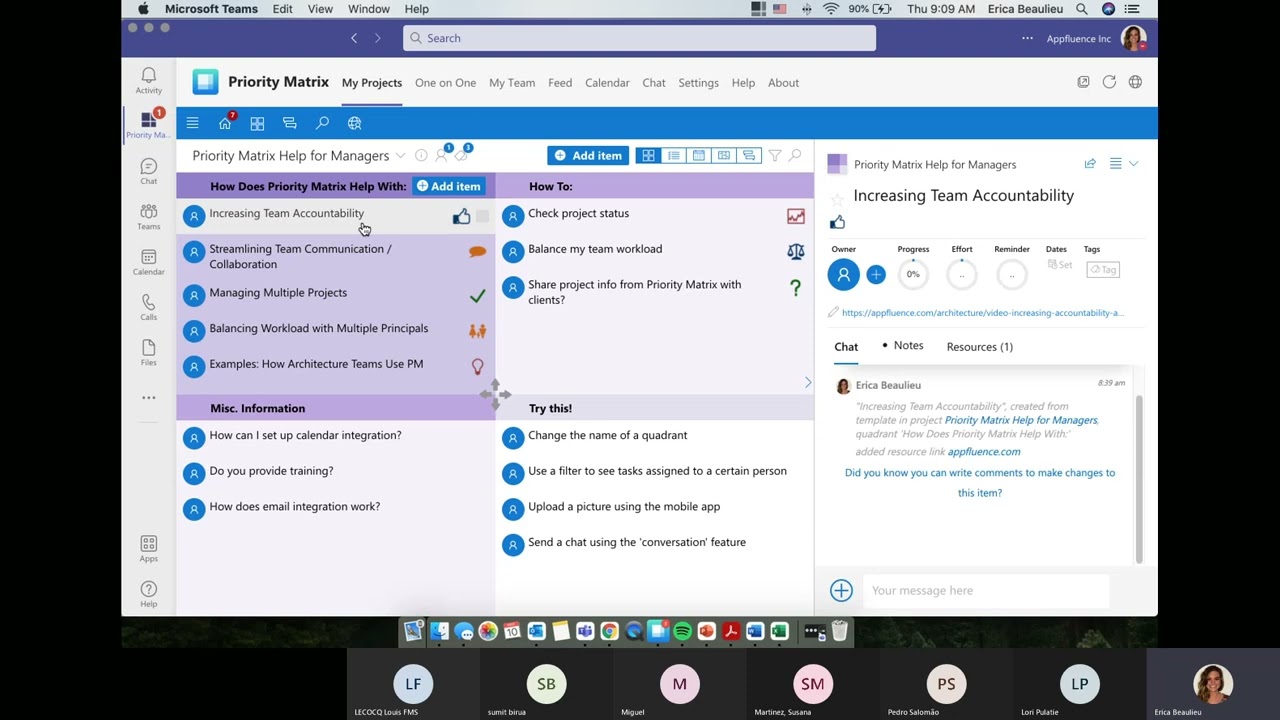Open Teams section in the left sidebar

[x=148, y=216]
